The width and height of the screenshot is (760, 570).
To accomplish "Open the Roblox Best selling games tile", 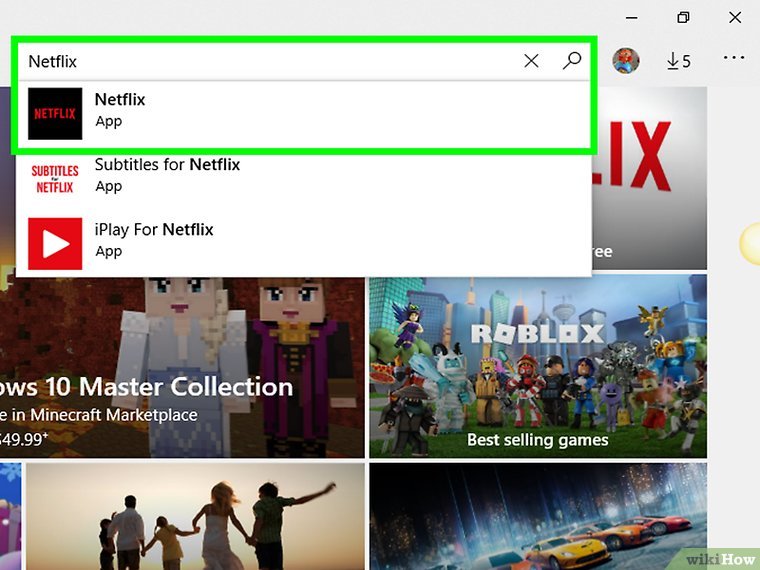I will (538, 366).
